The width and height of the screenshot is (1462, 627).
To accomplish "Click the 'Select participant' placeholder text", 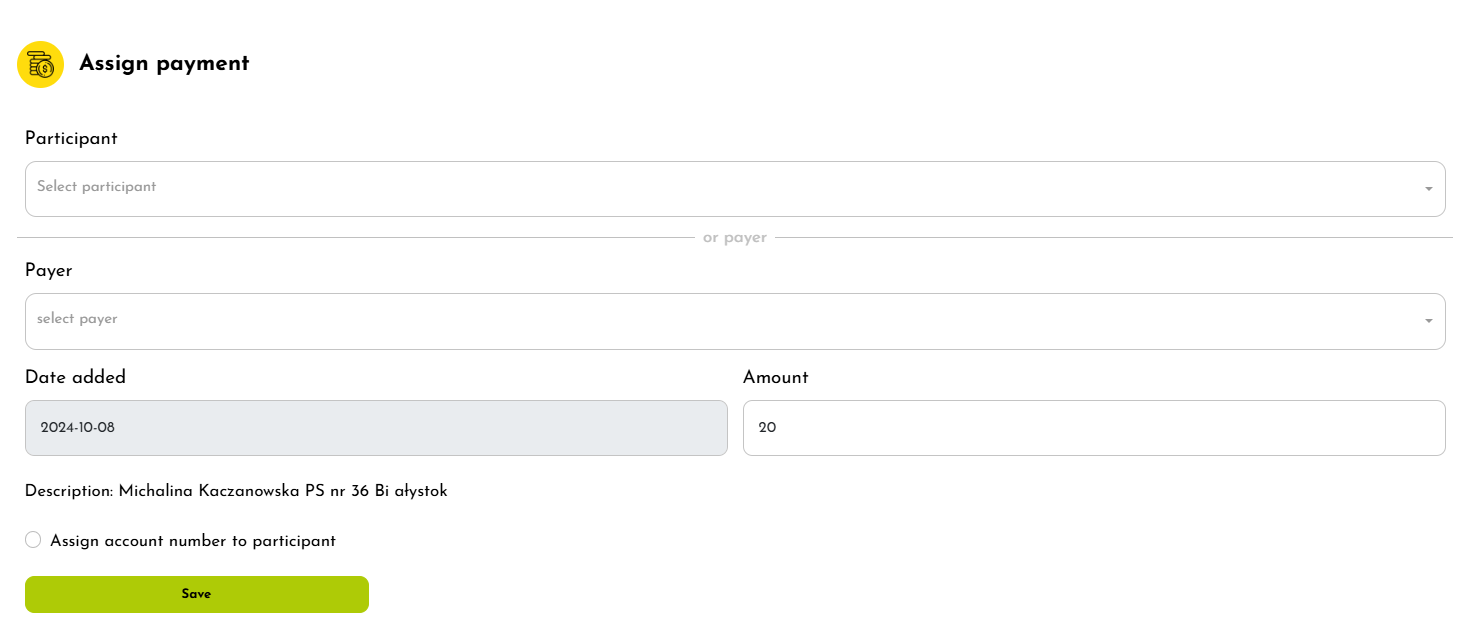I will (x=97, y=187).
